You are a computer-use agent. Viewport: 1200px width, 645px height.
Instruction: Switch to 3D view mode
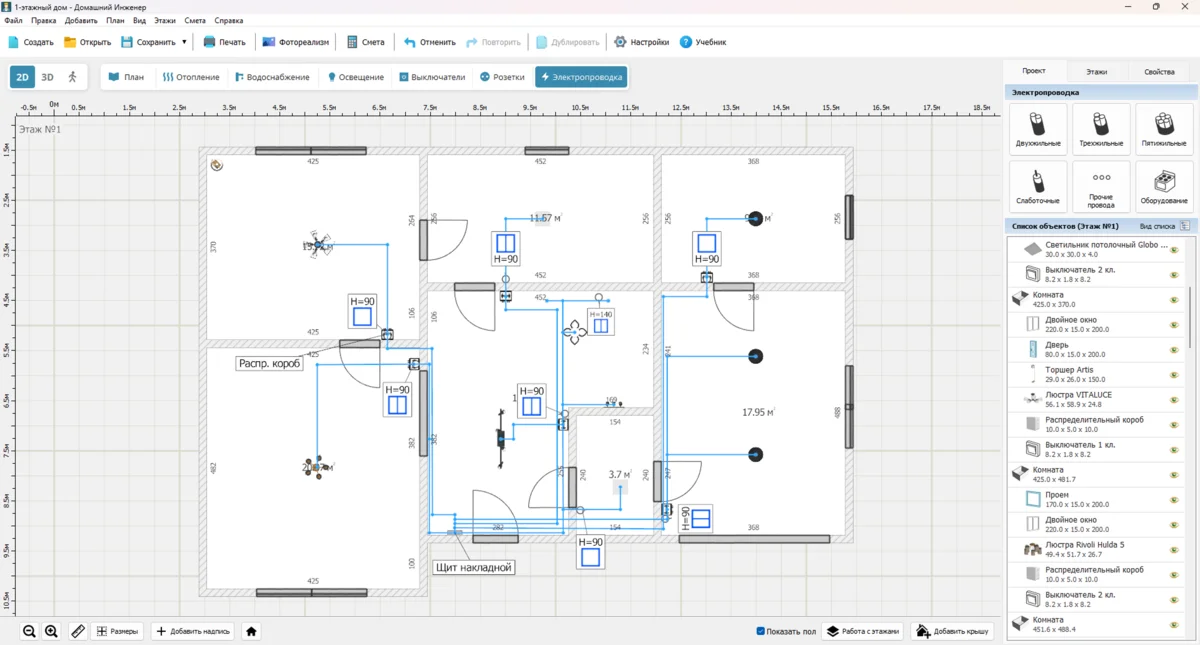[x=47, y=77]
